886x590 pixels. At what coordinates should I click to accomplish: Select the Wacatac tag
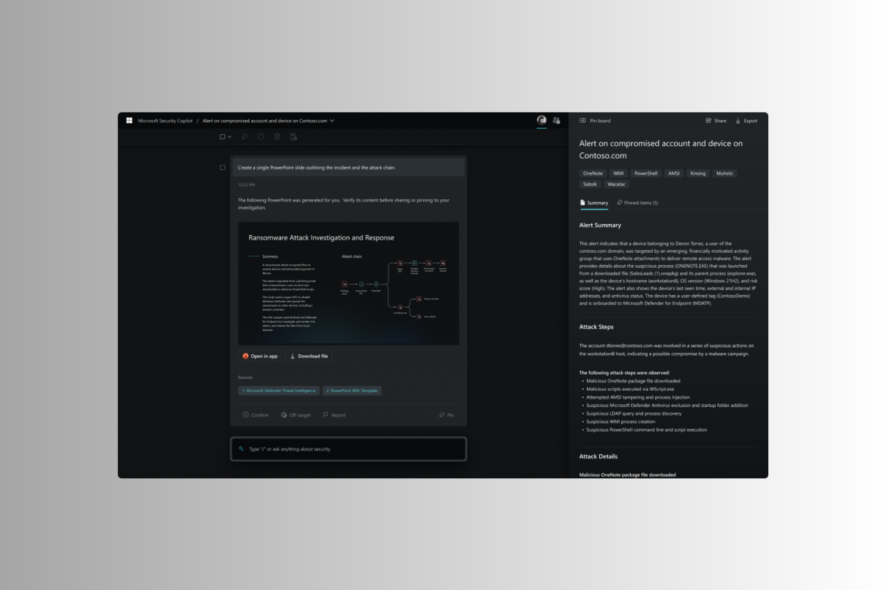[616, 184]
